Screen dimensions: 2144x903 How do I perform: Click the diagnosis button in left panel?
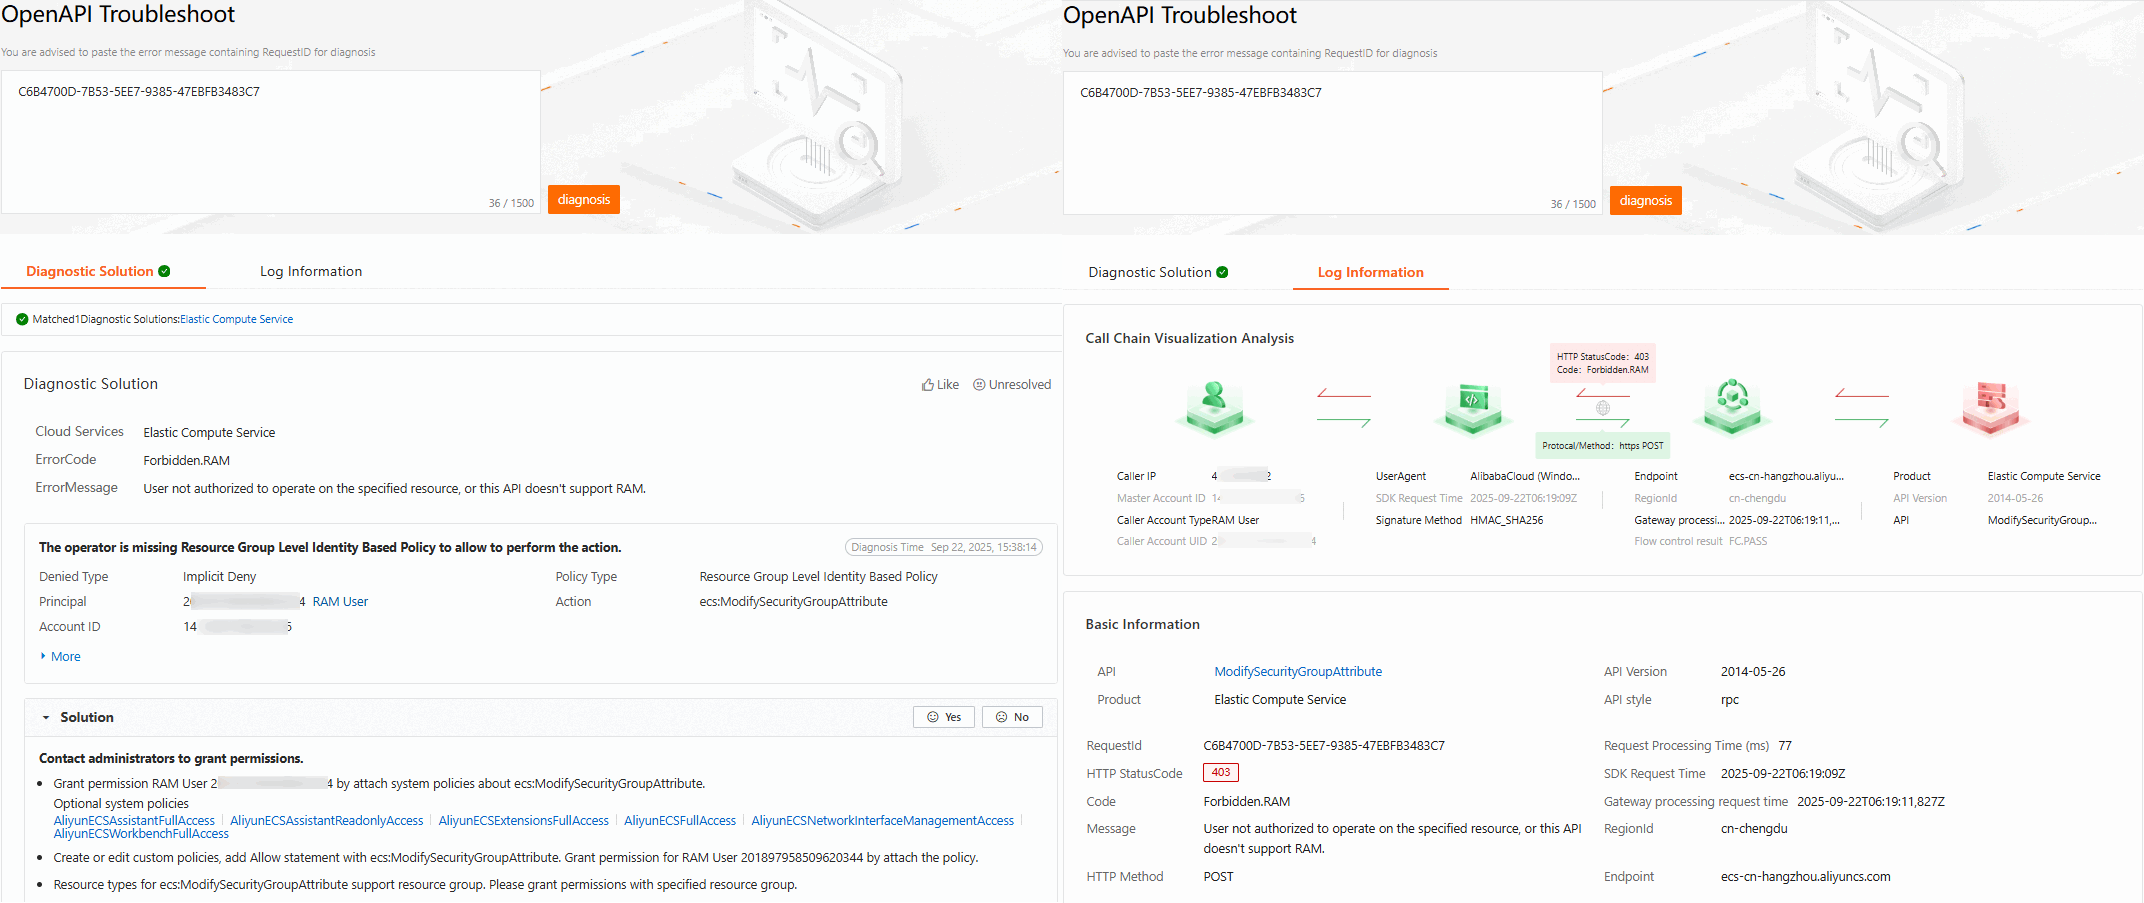coord(584,200)
